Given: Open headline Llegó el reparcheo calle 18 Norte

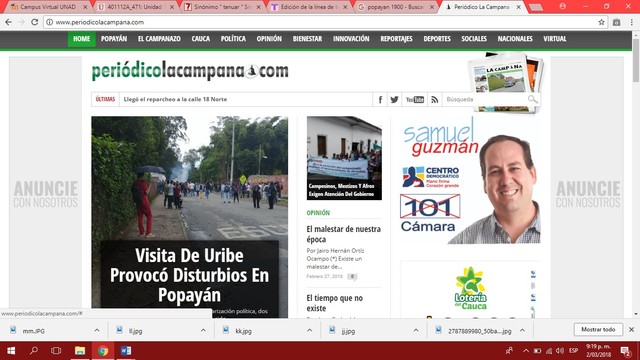Looking at the screenshot, I should (x=175, y=99).
